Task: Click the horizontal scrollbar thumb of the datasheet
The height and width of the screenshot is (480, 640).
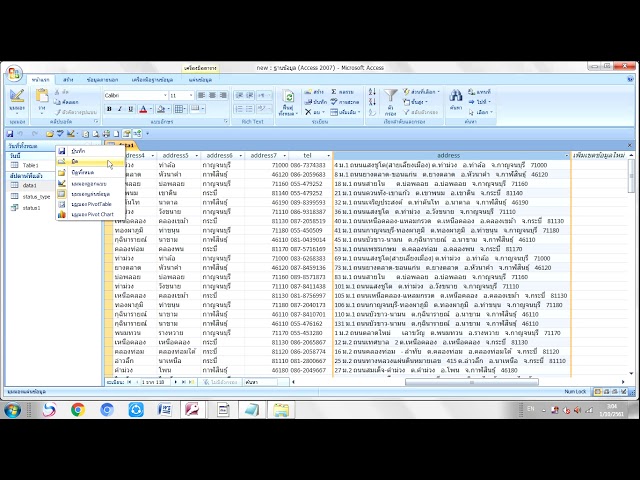Action: 471,382
